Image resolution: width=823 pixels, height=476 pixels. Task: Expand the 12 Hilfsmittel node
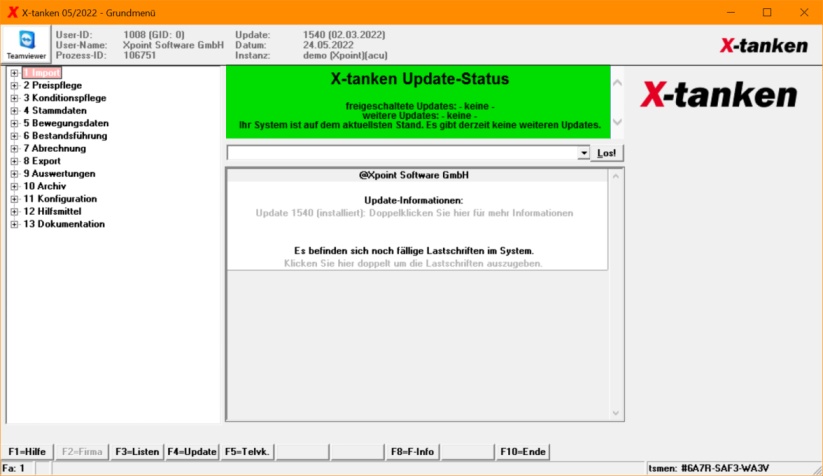(x=14, y=211)
